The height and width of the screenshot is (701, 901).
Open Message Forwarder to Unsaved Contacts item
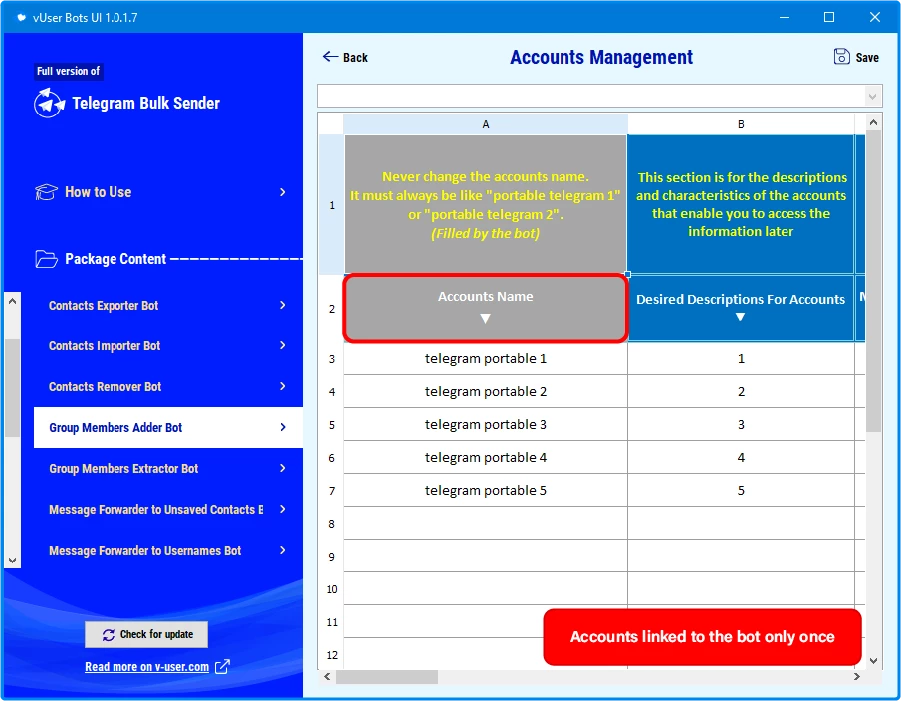tap(168, 509)
